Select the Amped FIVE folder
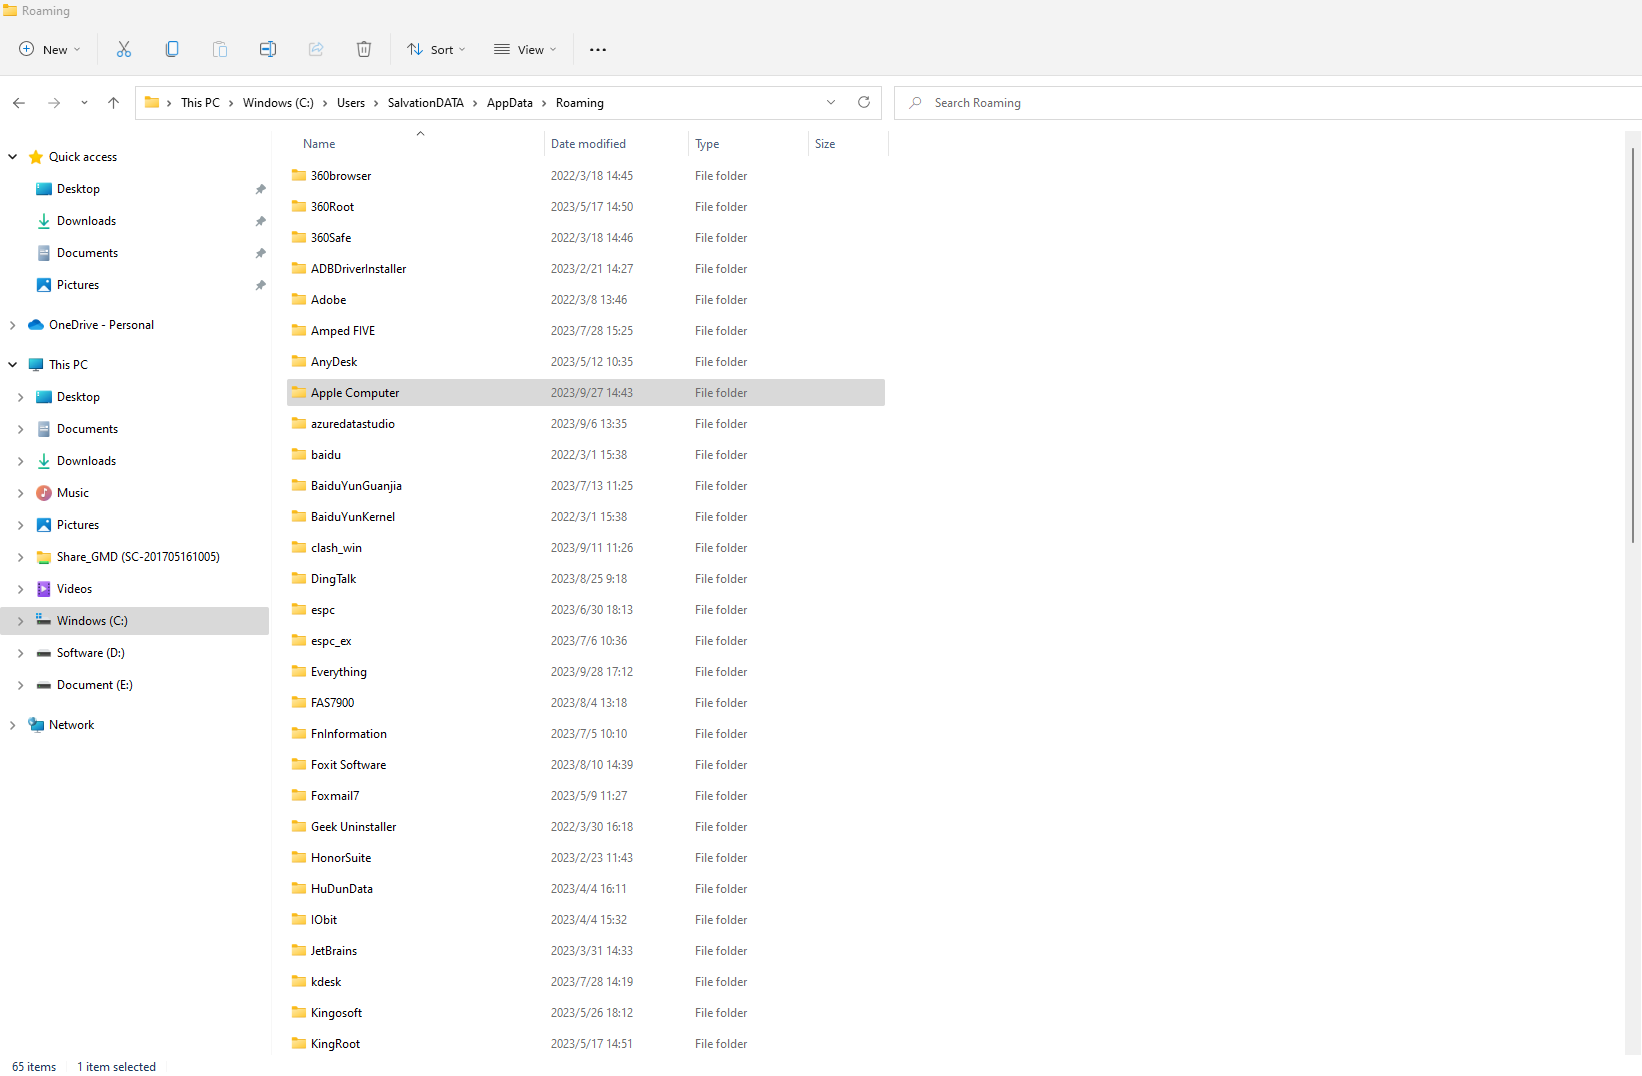This screenshot has height=1076, width=1642. click(586, 331)
